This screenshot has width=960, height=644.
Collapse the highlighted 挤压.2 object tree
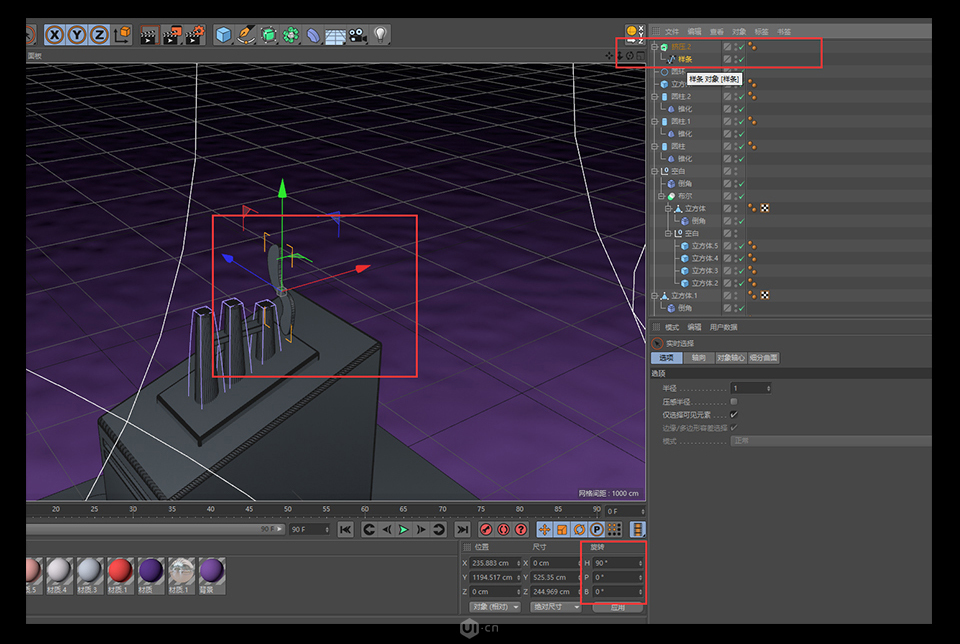coord(656,46)
